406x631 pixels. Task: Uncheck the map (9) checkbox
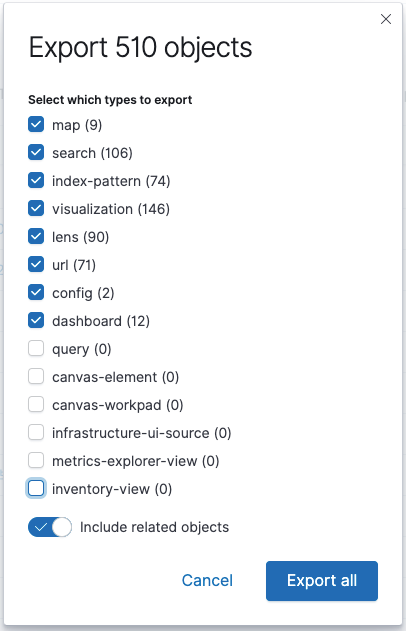coord(36,124)
